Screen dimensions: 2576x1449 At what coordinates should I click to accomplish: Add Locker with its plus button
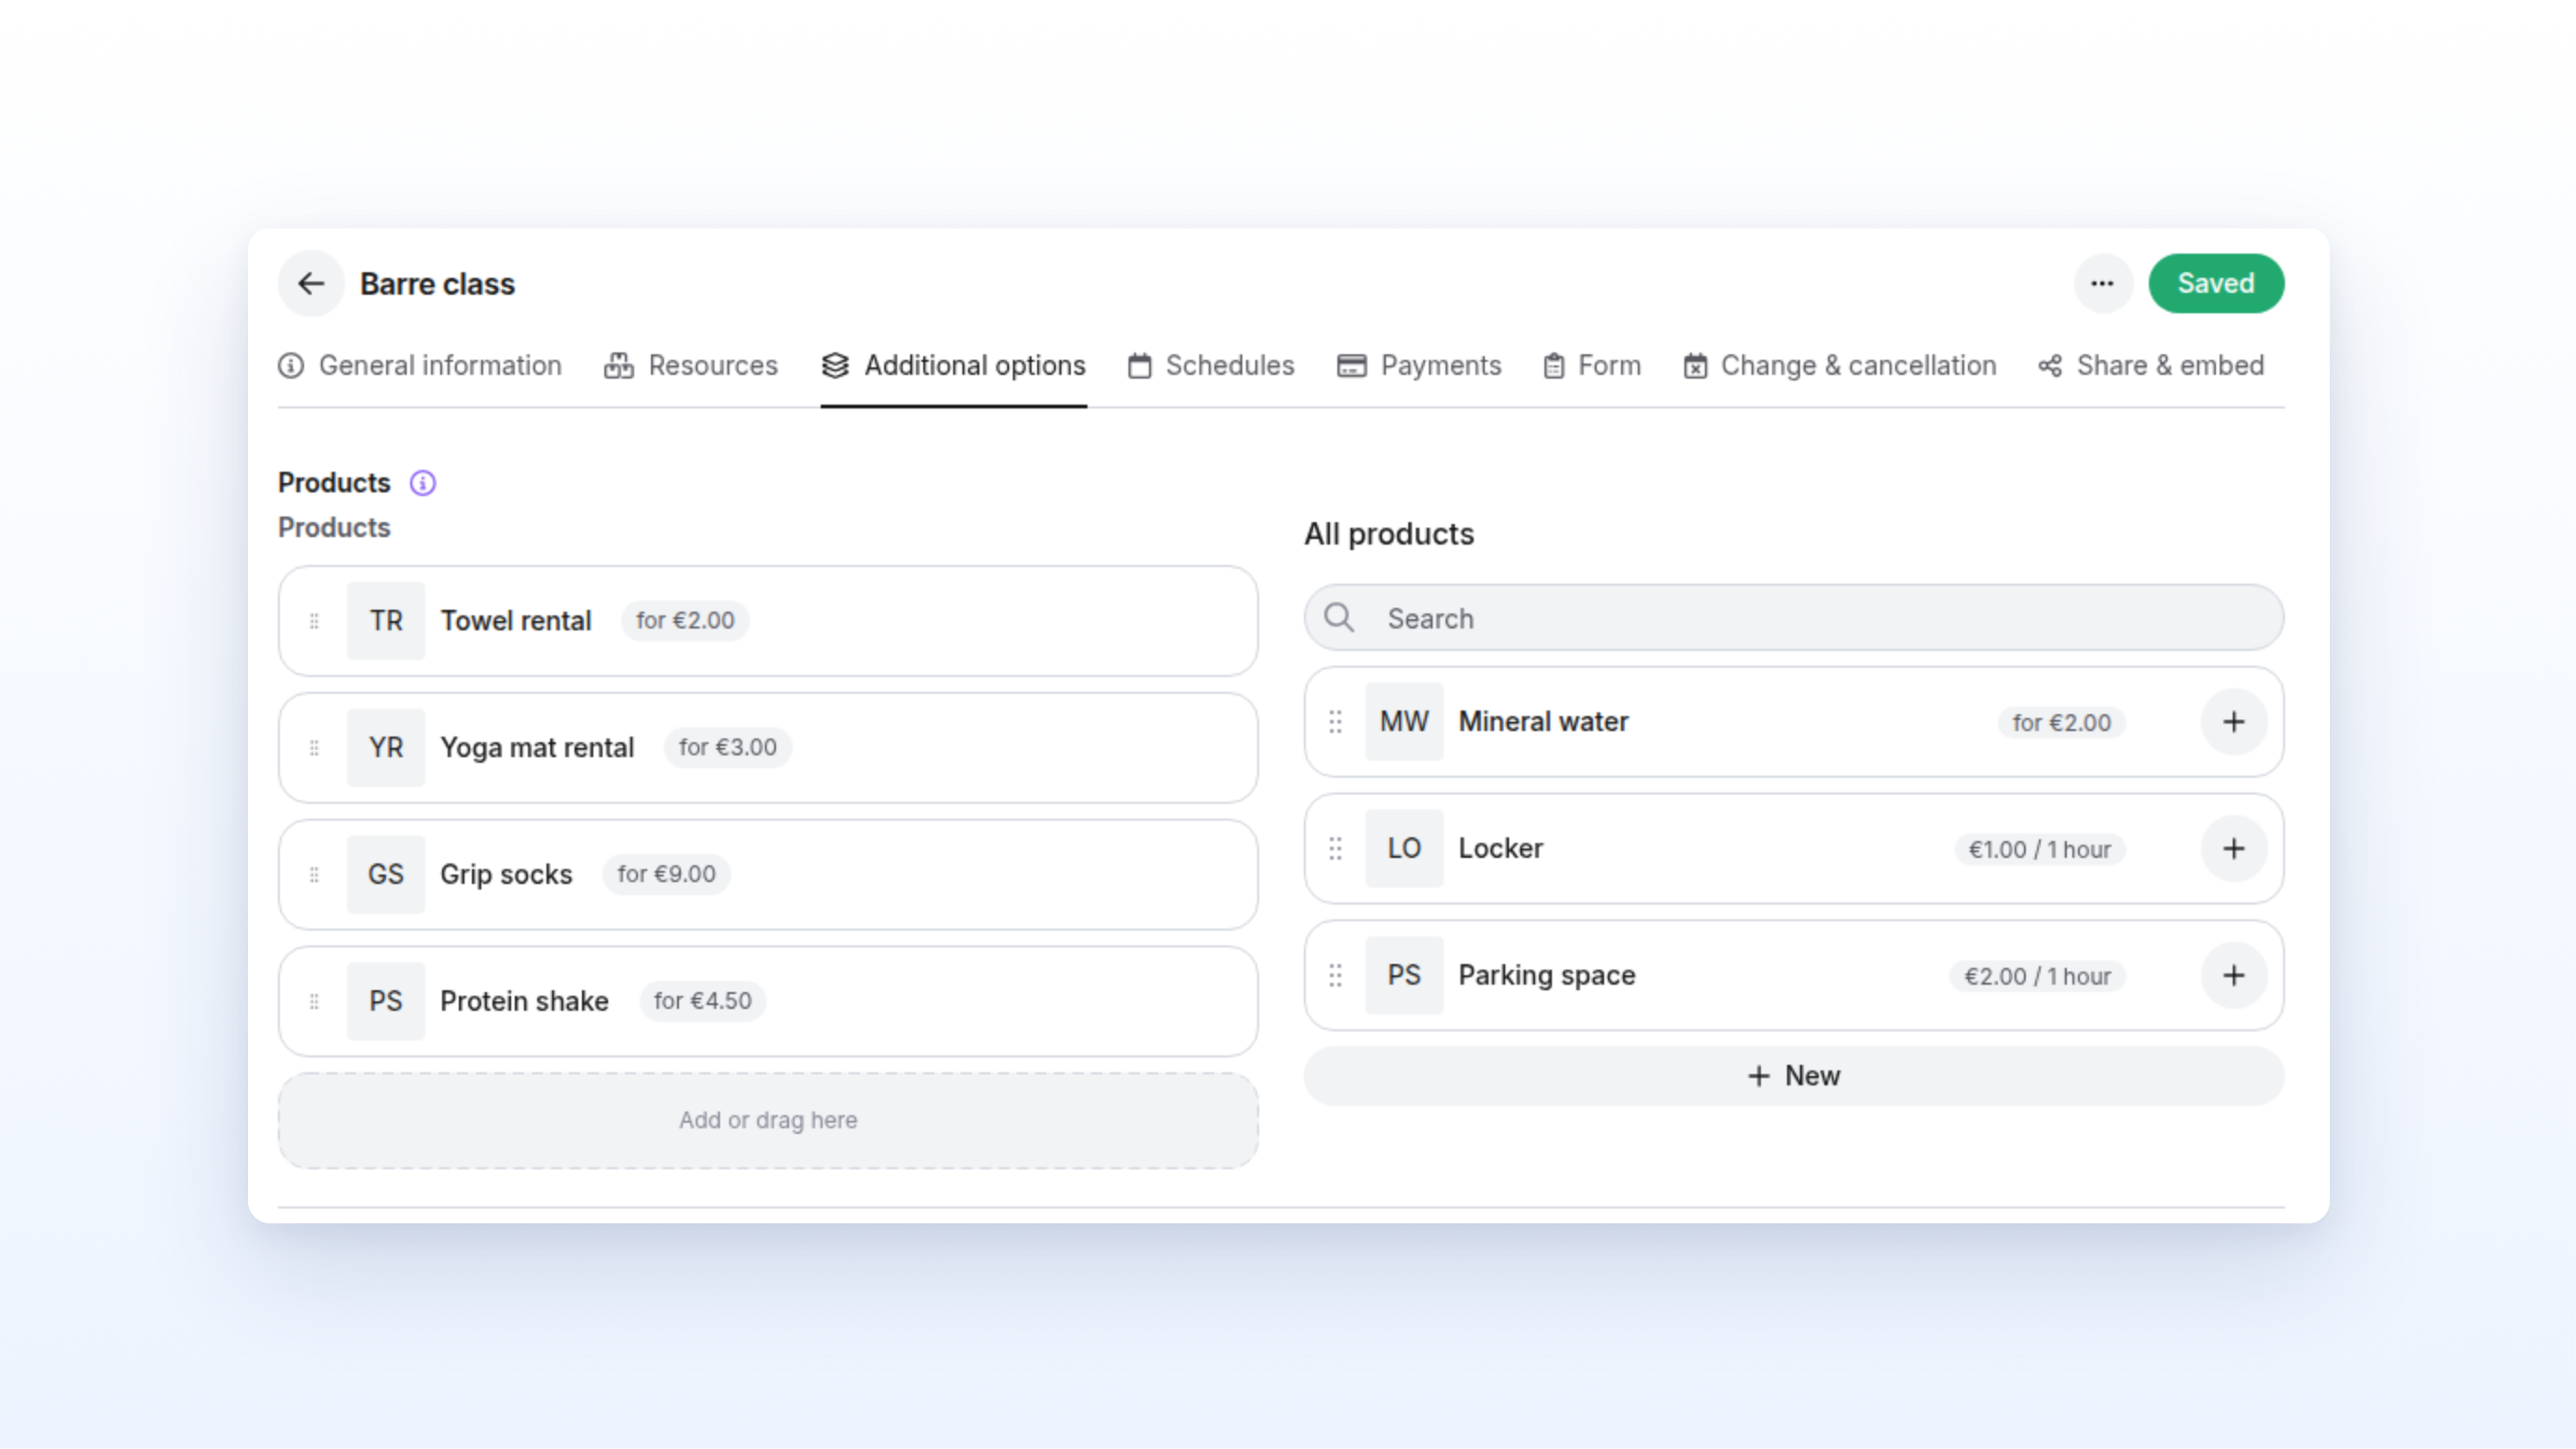pos(2233,849)
